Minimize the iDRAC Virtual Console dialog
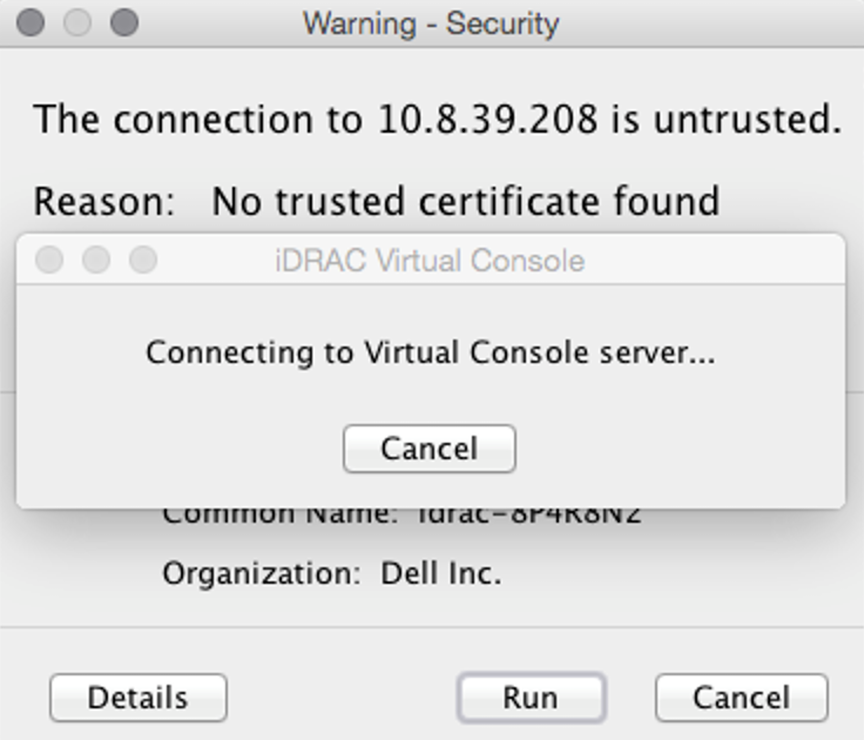 [96, 260]
